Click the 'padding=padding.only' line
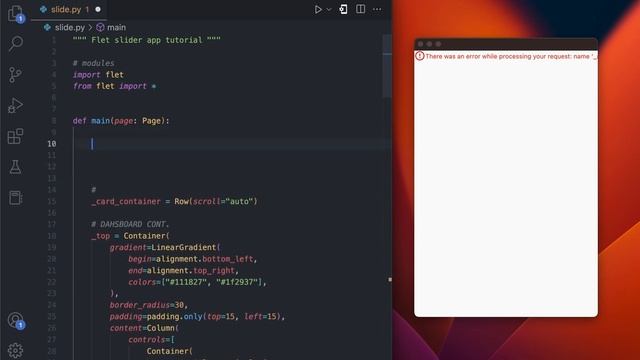640x360 pixels. coord(197,317)
